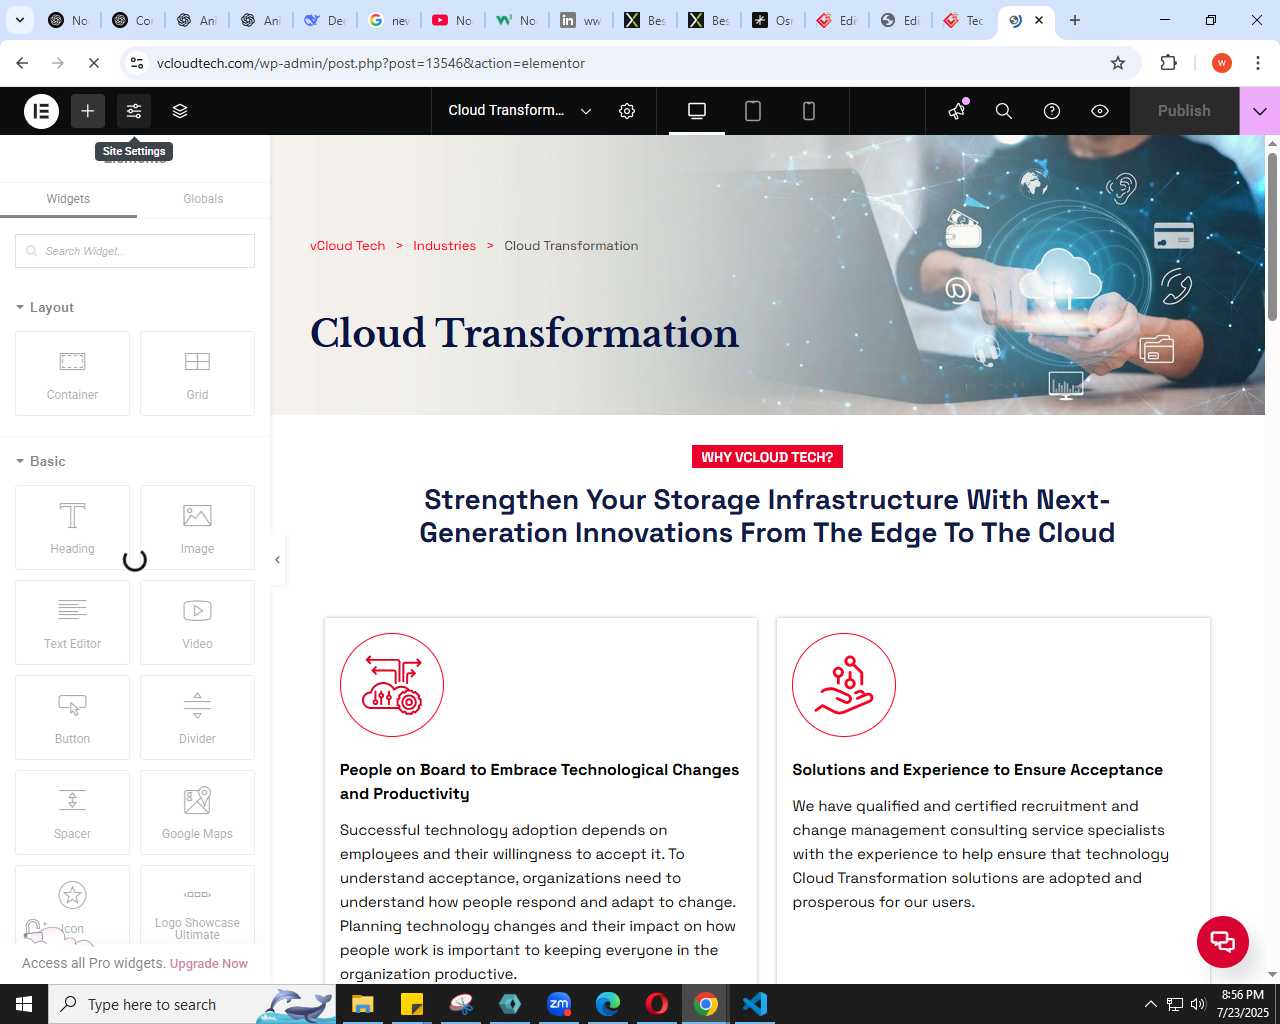The image size is (1280, 1024).
Task: Open What's New megaphone icon
Action: click(x=957, y=111)
